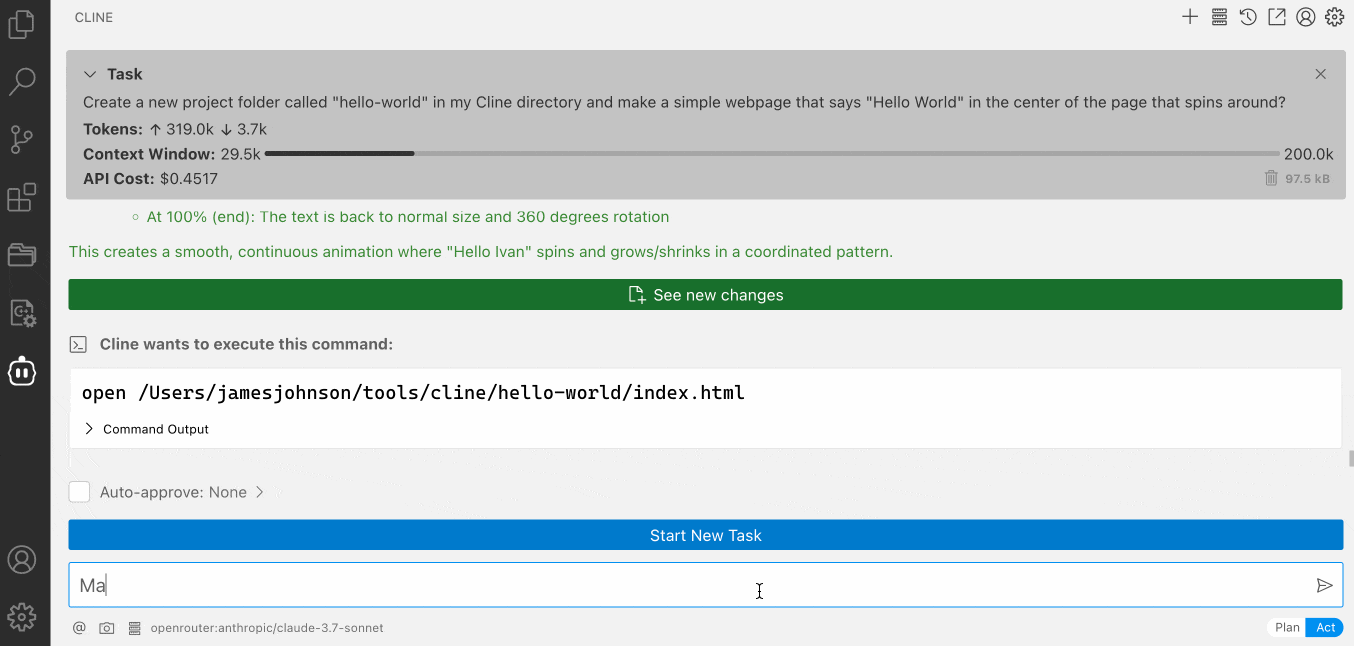1354x646 pixels.
Task: Open Source Control view
Action: [22, 139]
